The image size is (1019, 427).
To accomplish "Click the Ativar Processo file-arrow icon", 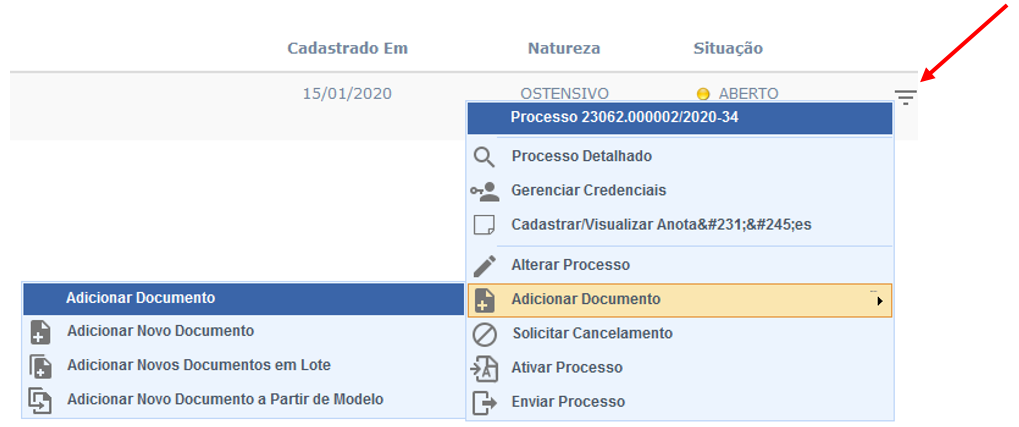I will (x=484, y=368).
